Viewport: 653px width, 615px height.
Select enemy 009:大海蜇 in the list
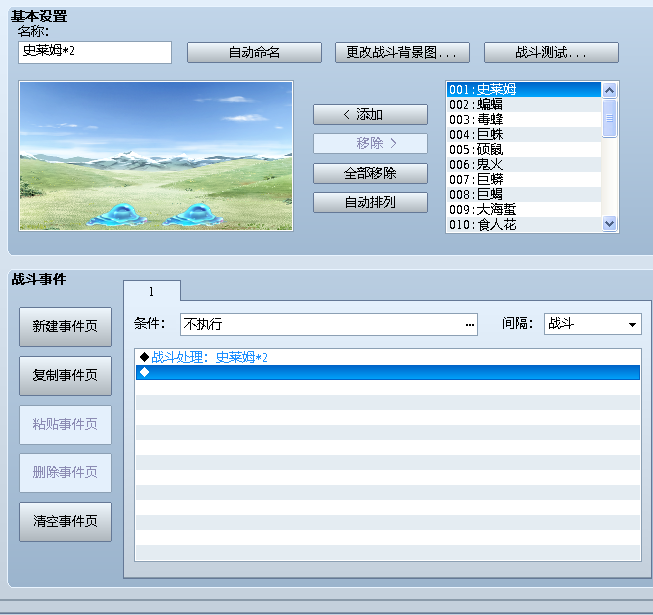coord(524,209)
